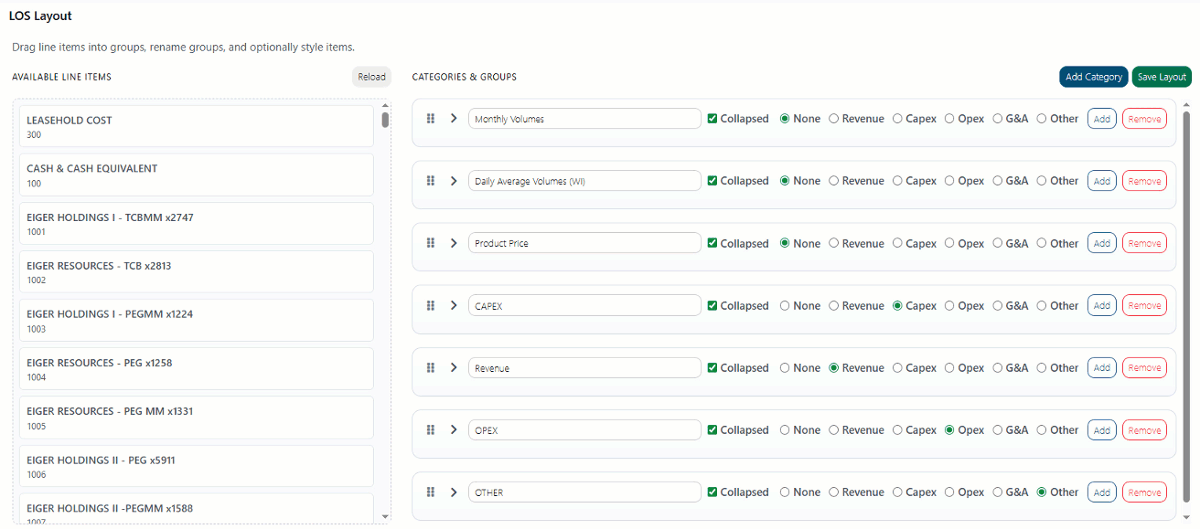
Task: Save the layout
Action: pos(1162,77)
